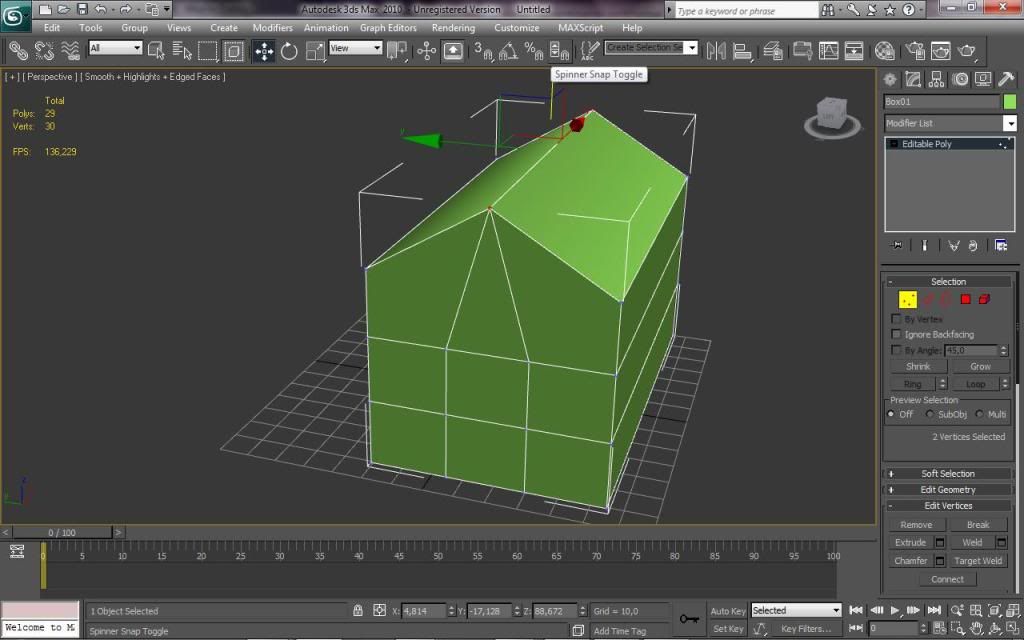Click the Select and Link icon

click(18, 51)
